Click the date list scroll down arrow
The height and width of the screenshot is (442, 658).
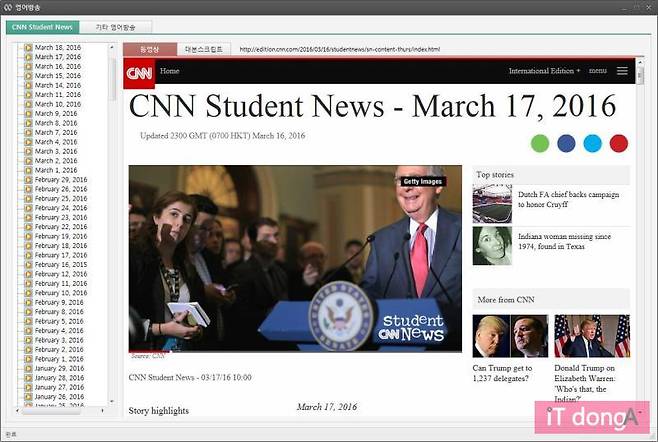tap(112, 401)
